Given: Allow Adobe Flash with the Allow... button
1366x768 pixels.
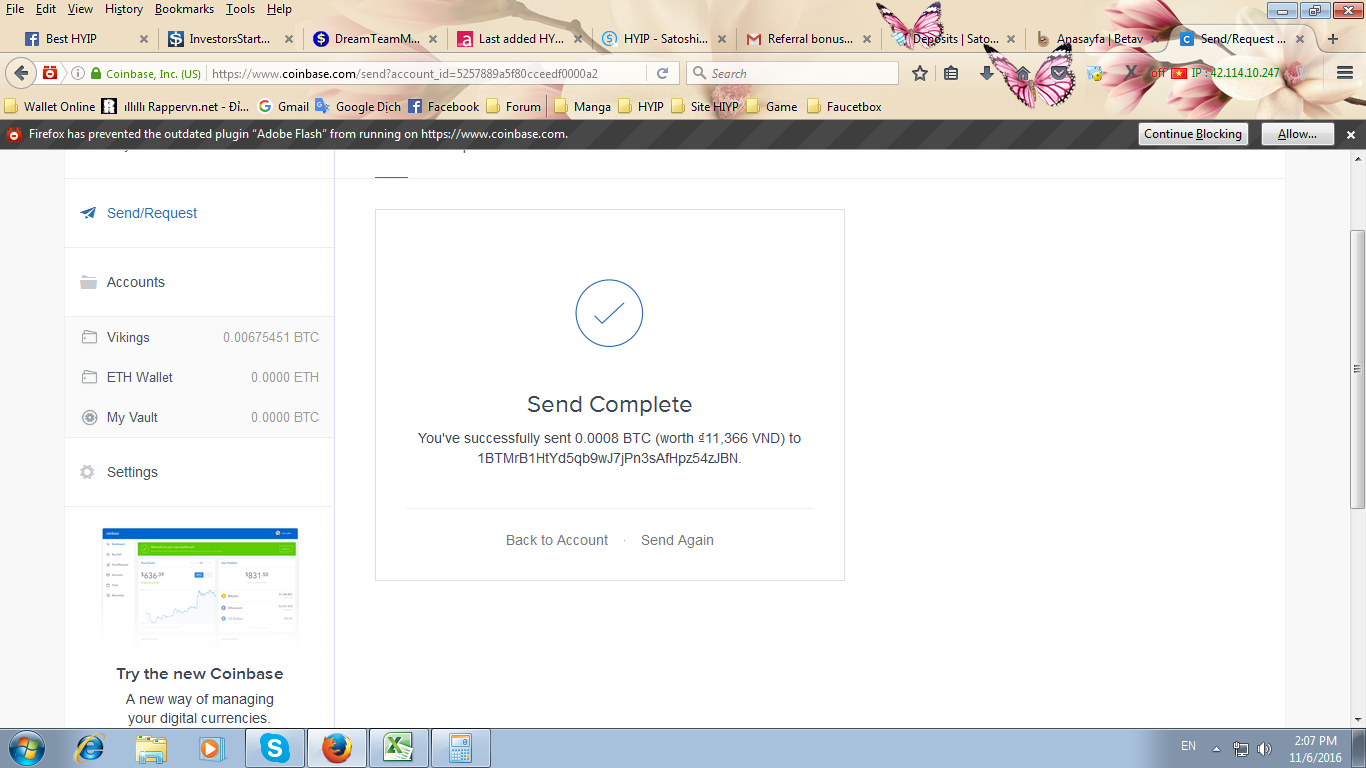Looking at the screenshot, I should click(x=1297, y=134).
